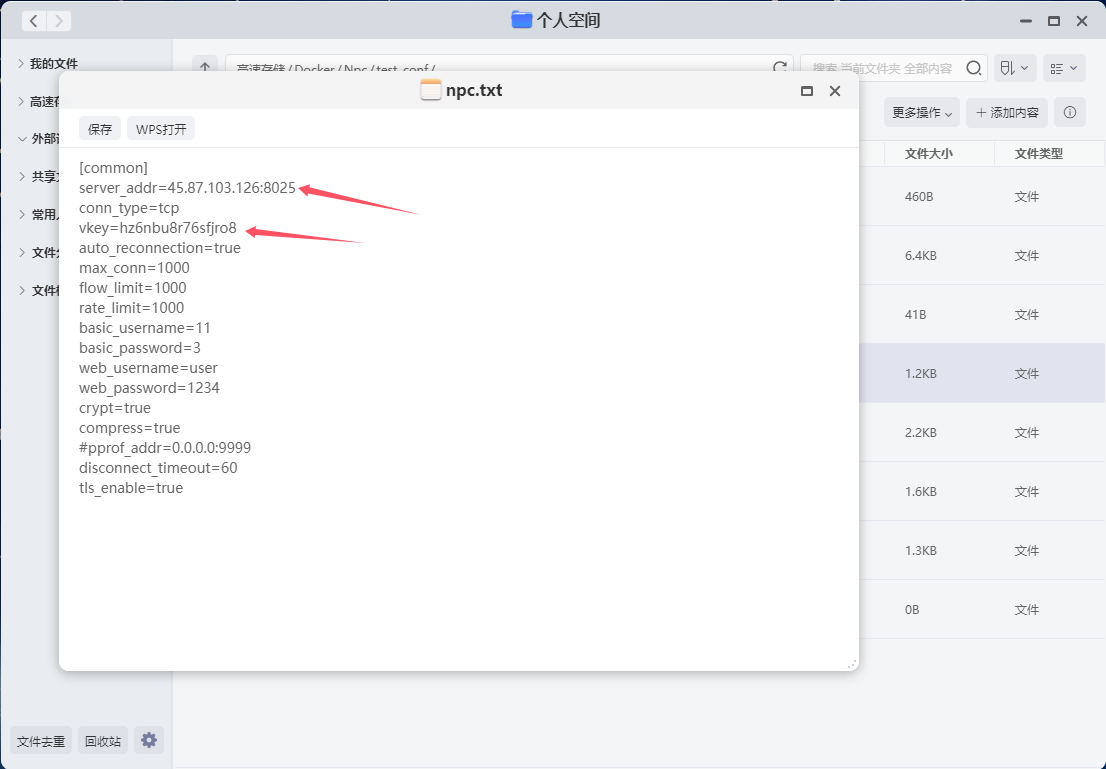Viewport: 1106px width, 769px height.
Task: Go up one folder level arrow
Action: (205, 68)
